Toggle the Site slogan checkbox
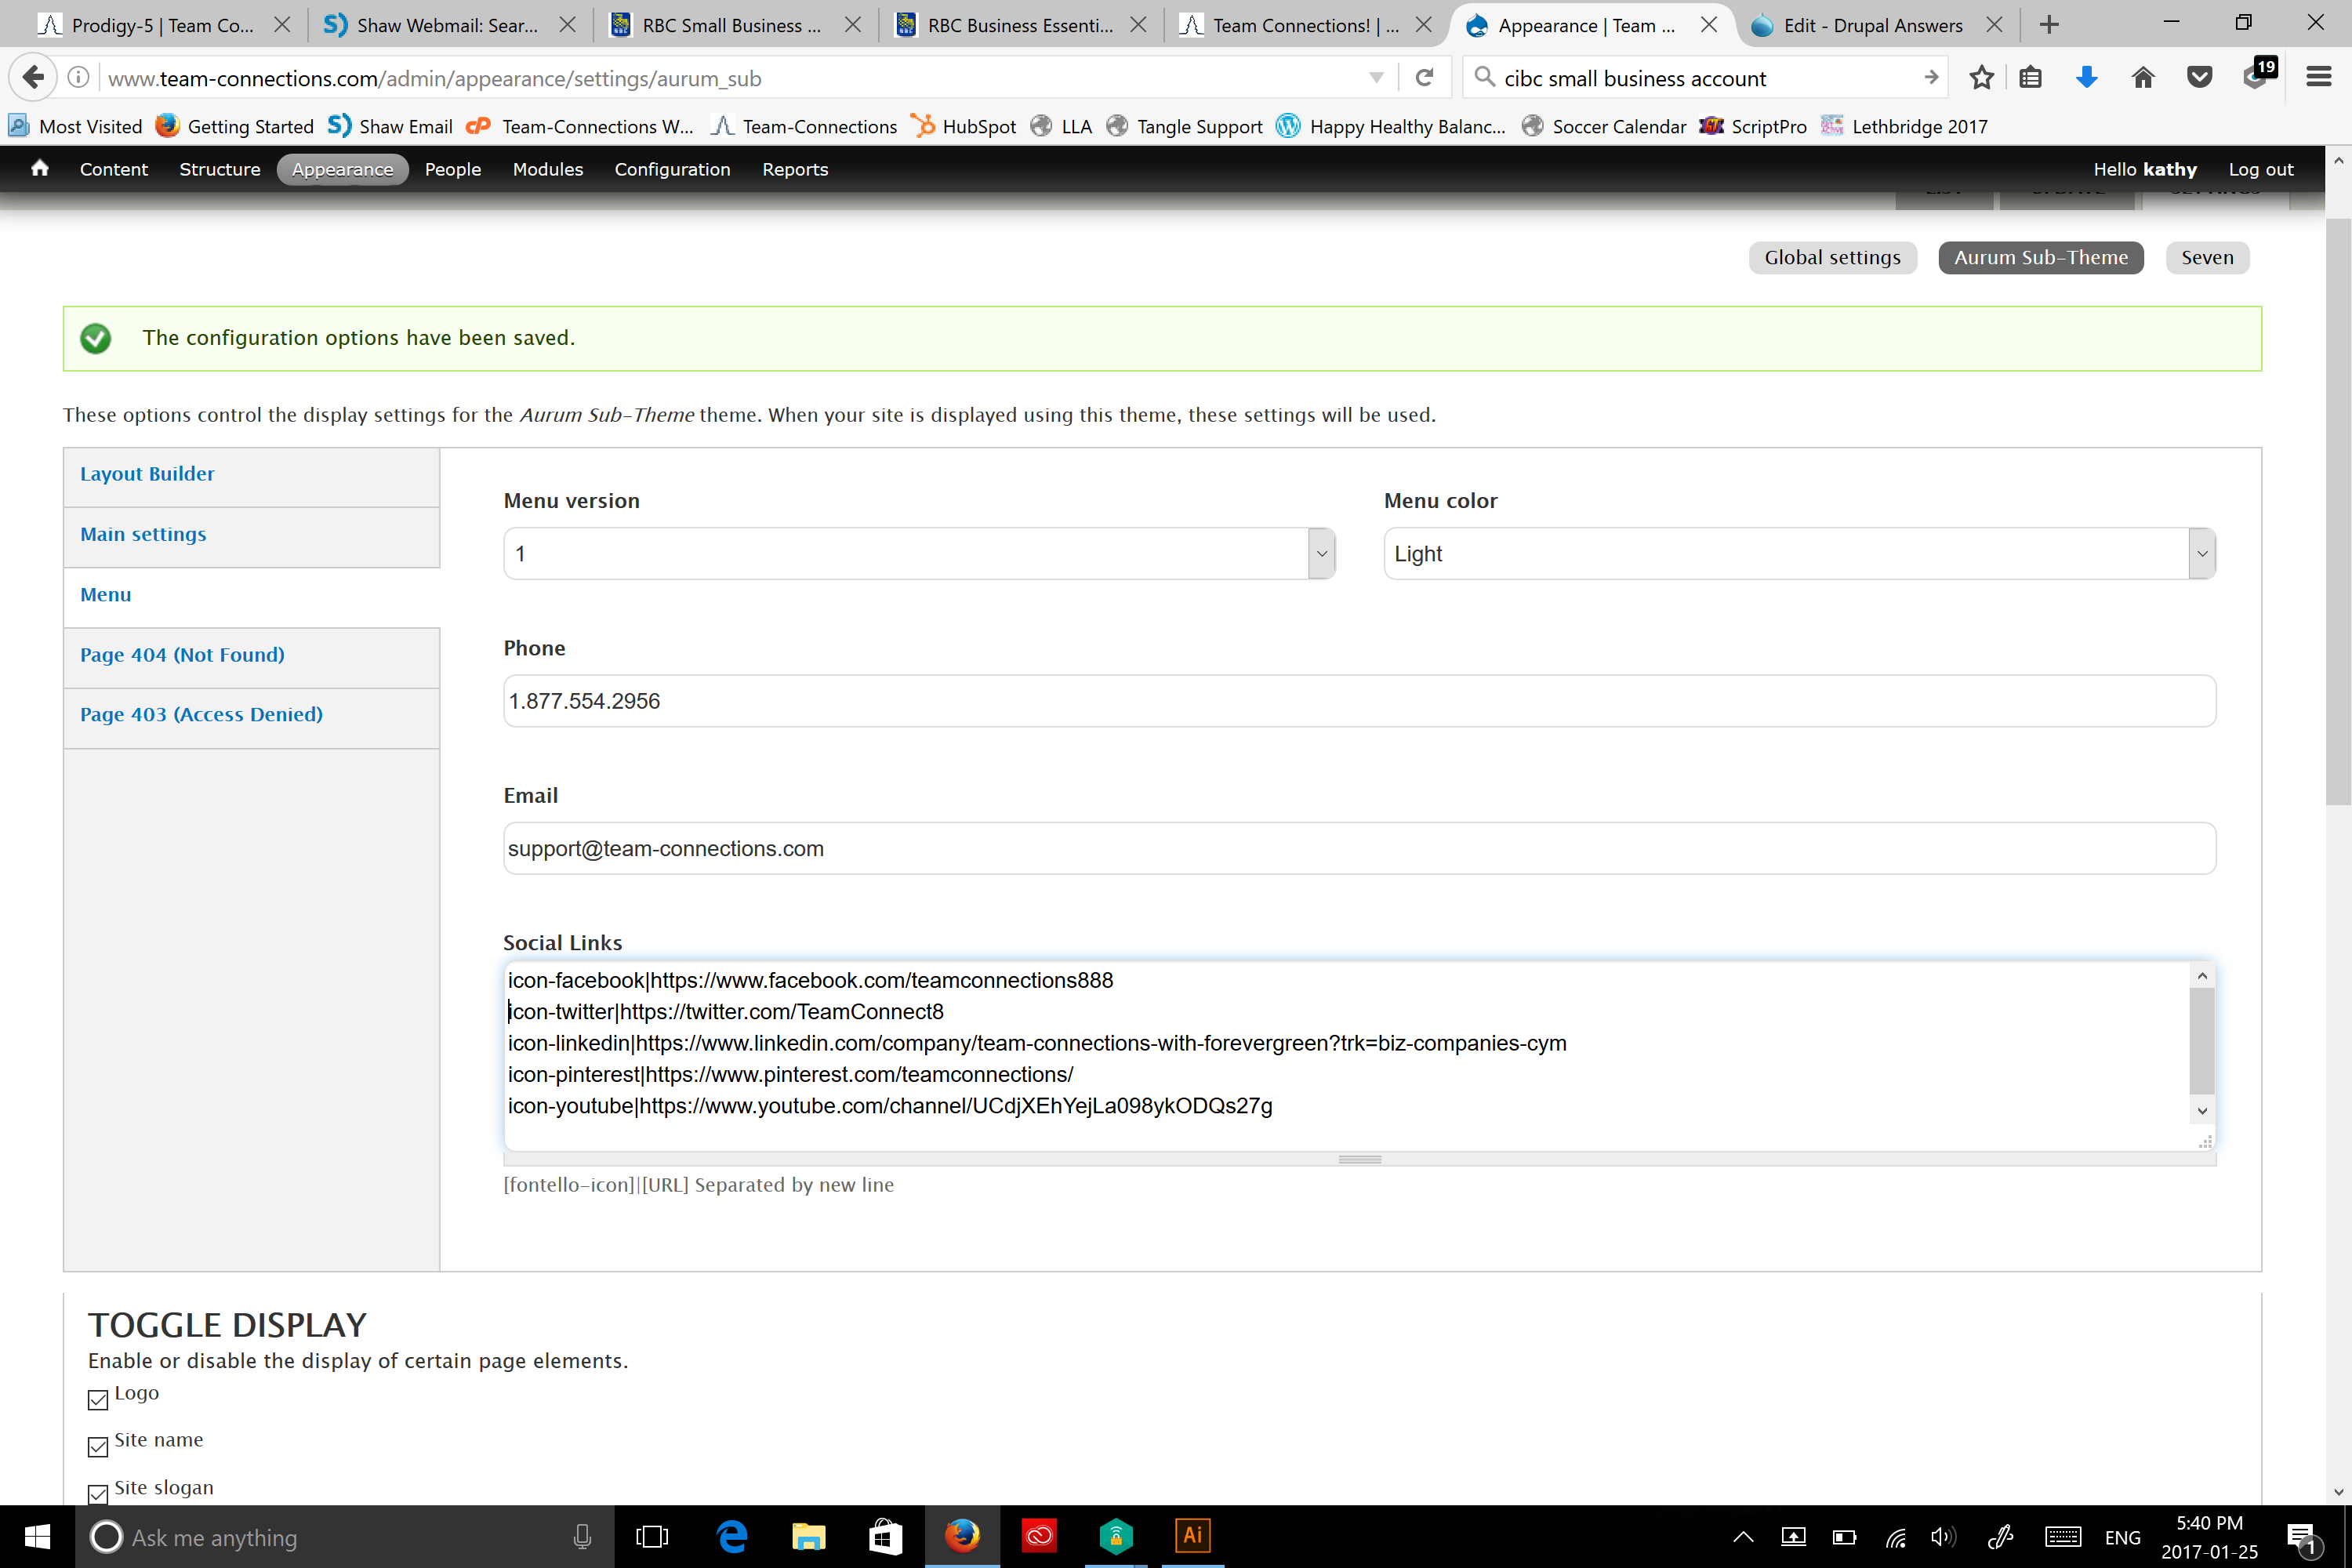 (98, 1494)
